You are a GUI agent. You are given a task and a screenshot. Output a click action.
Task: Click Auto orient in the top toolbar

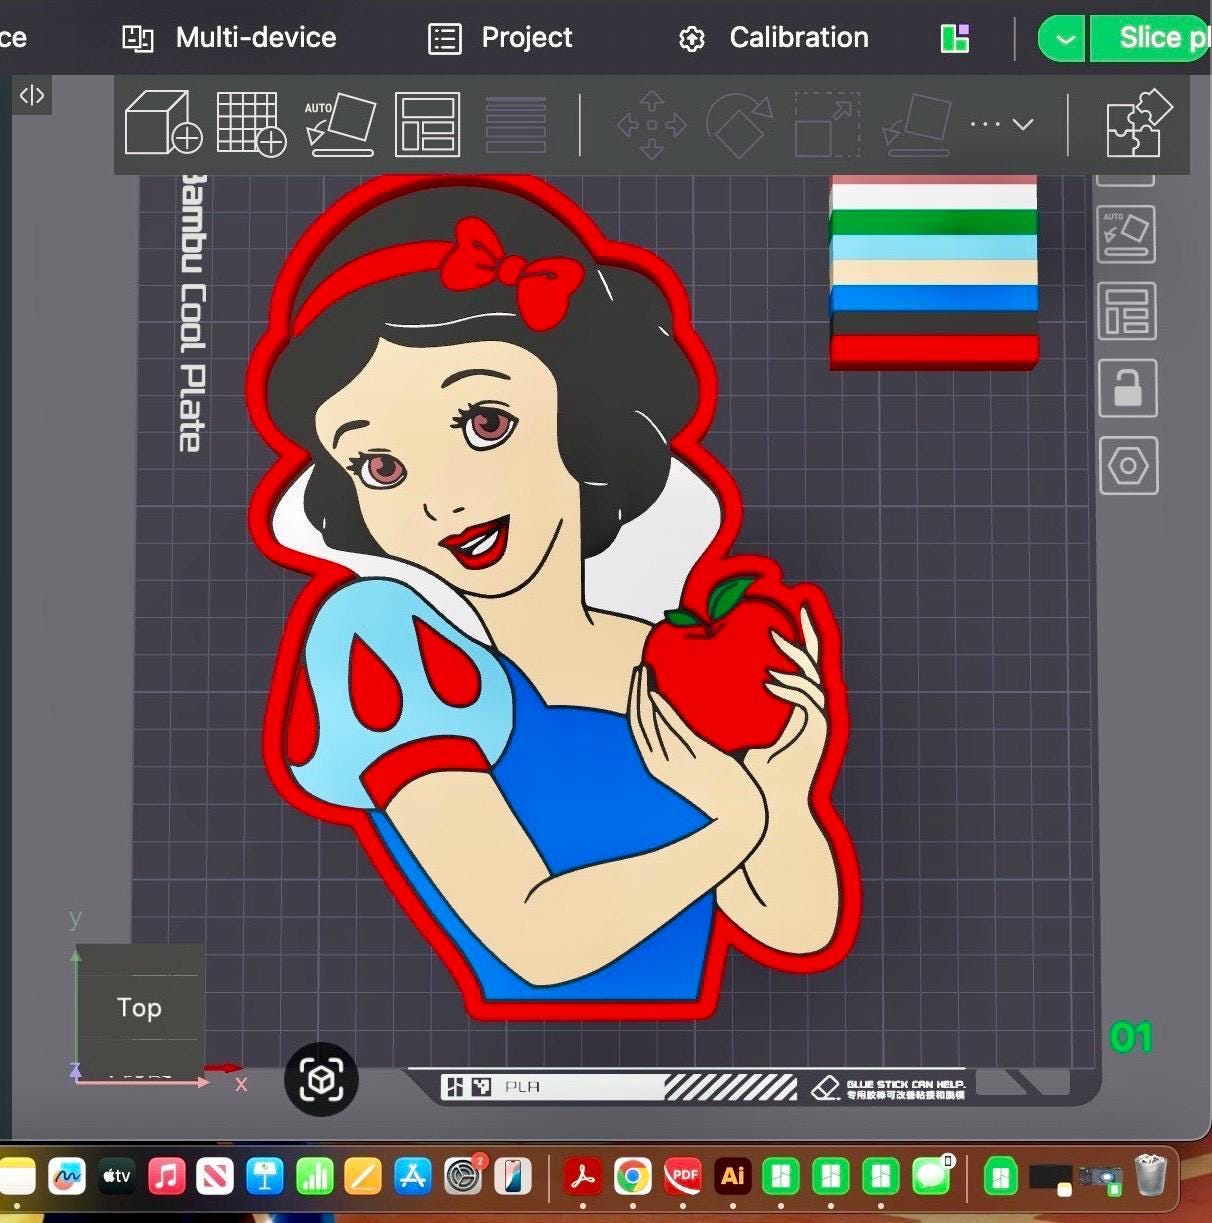point(339,124)
